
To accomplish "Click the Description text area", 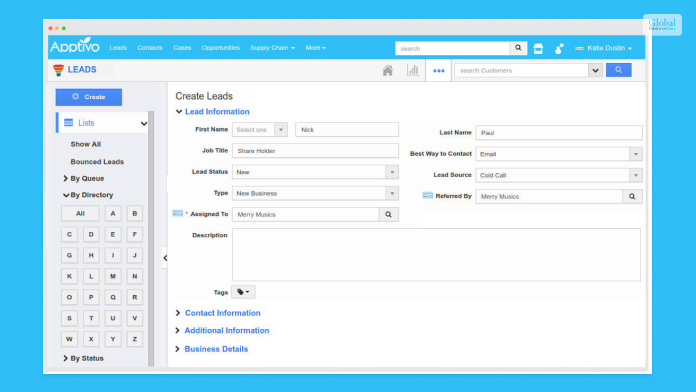I will tap(436, 255).
